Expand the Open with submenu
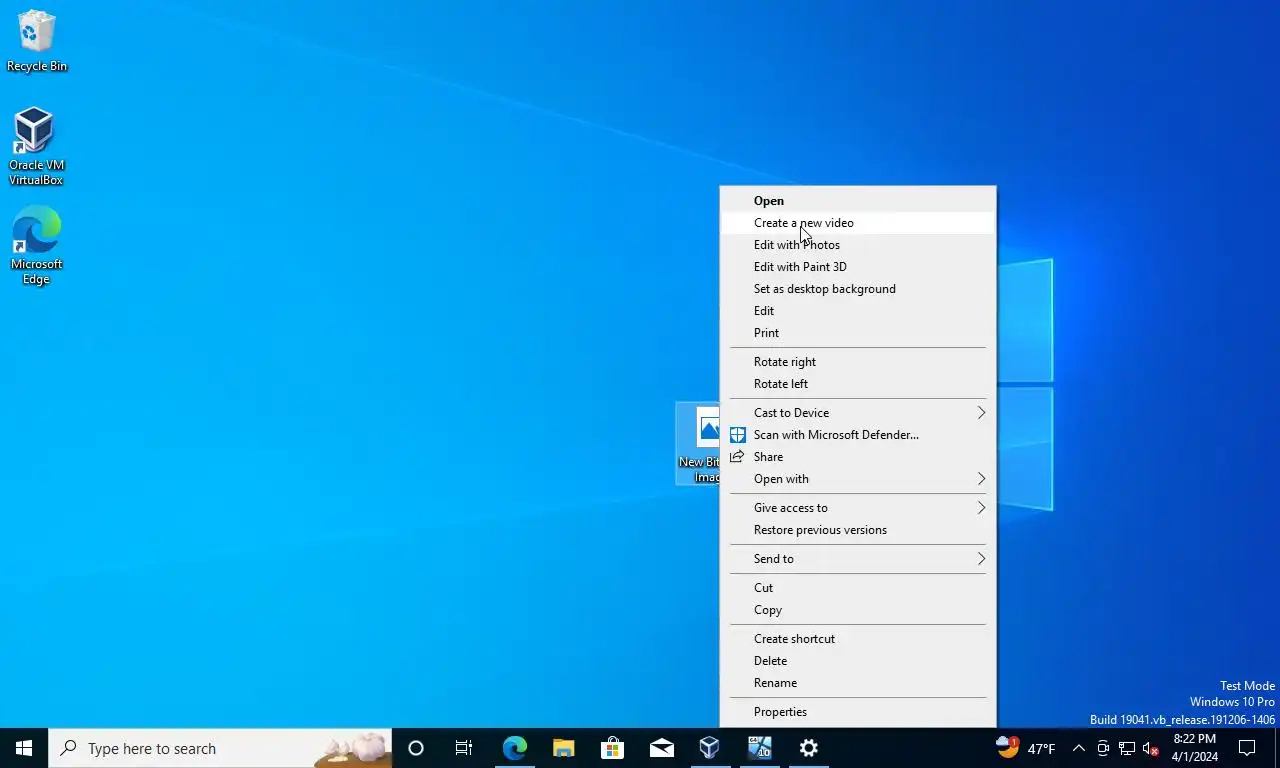 pyautogui.click(x=858, y=479)
